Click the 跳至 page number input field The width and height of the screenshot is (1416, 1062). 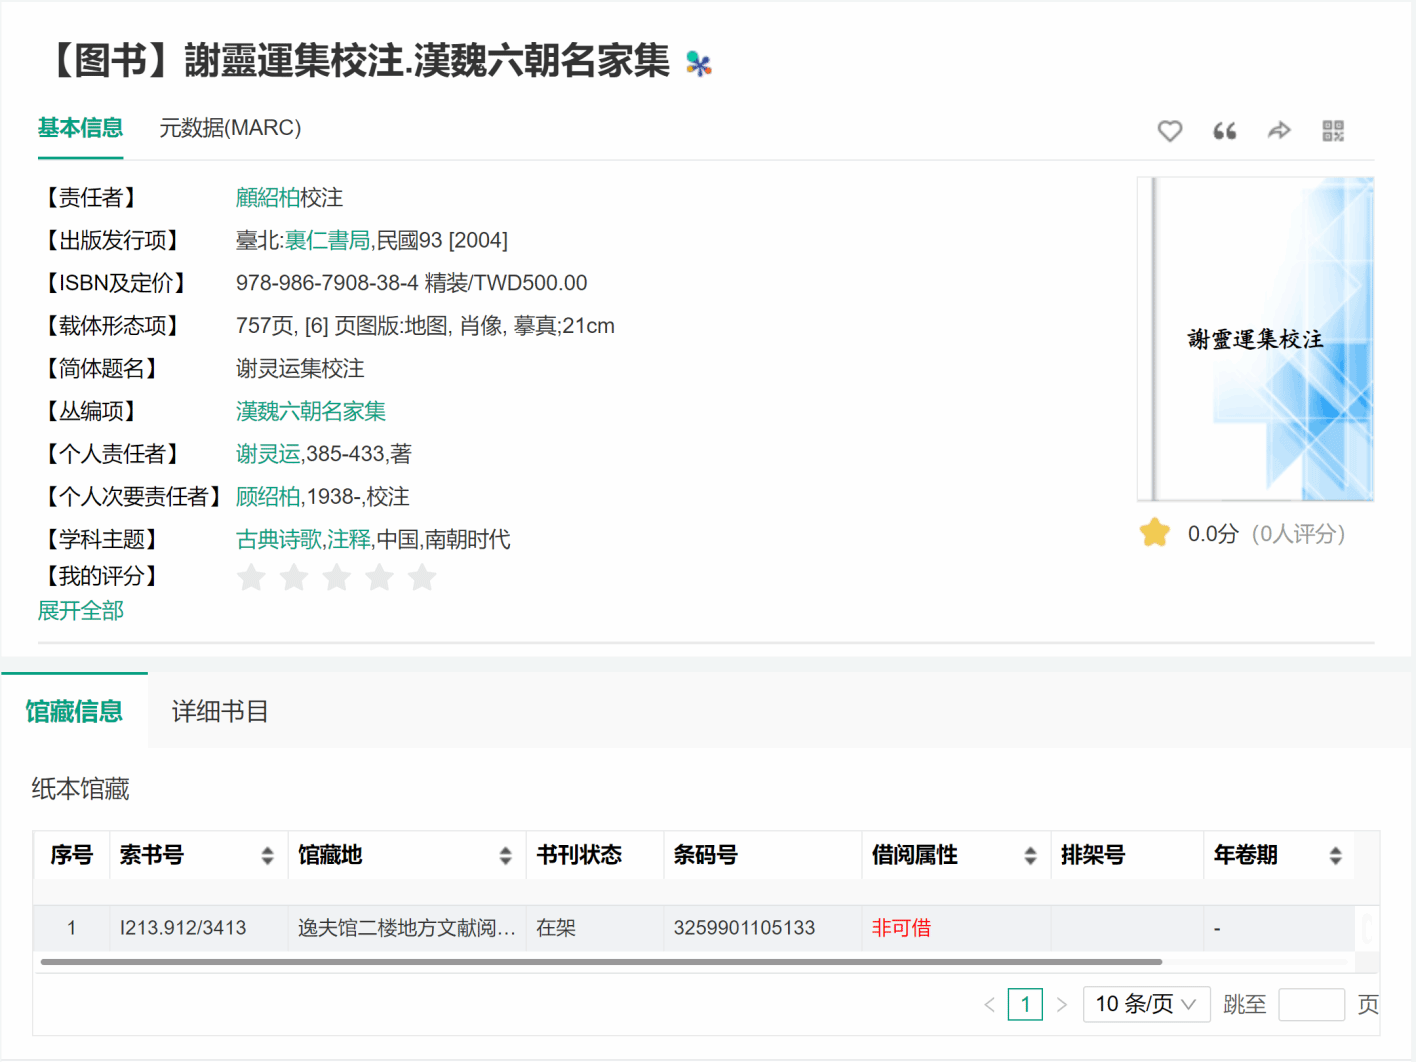pyautogui.click(x=1311, y=1004)
